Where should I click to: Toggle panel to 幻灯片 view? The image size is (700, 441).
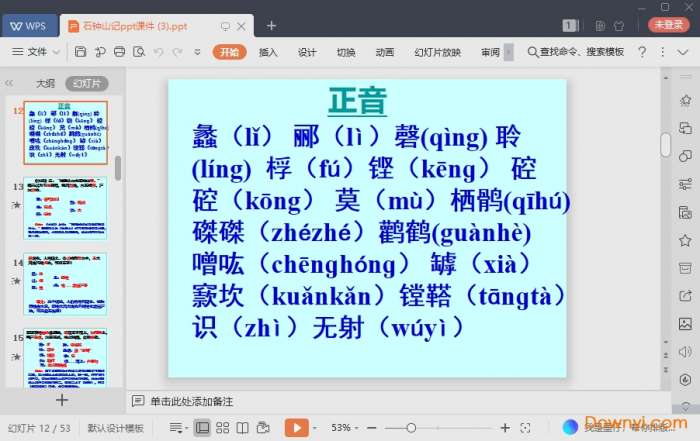[87, 83]
